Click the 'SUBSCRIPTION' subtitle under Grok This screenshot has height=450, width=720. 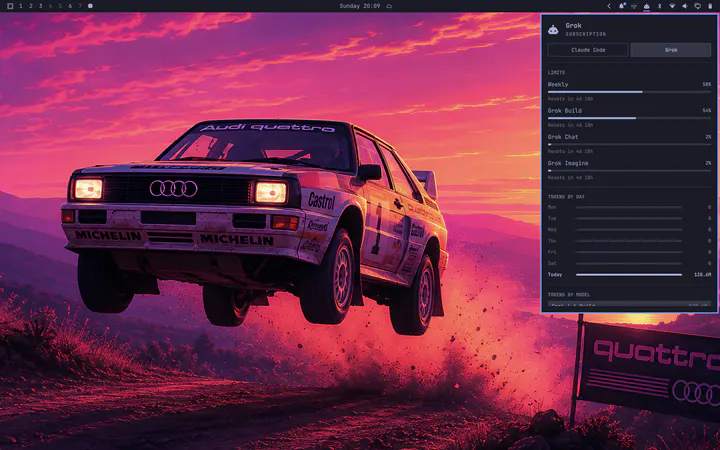point(585,34)
